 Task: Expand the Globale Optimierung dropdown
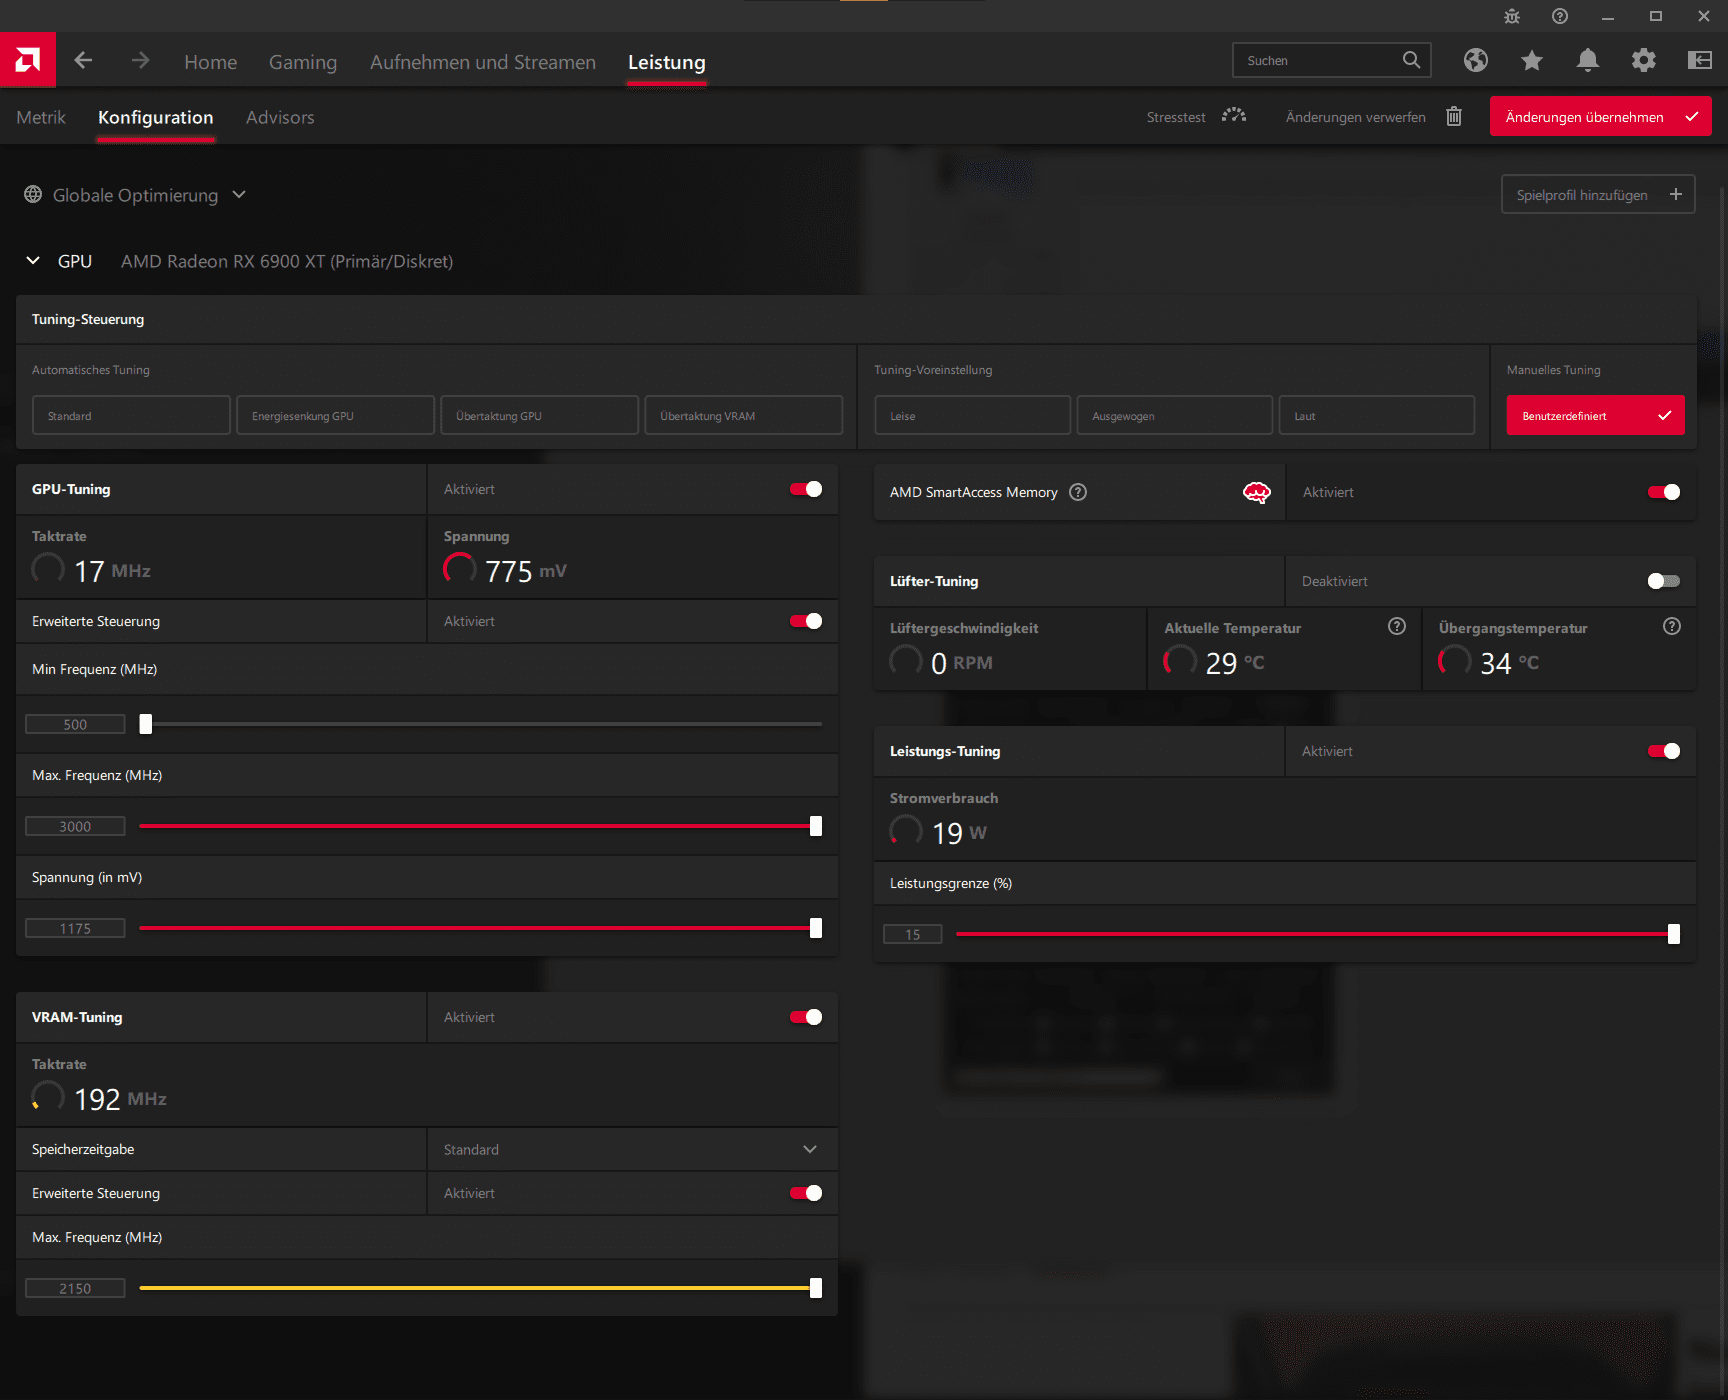pos(239,194)
